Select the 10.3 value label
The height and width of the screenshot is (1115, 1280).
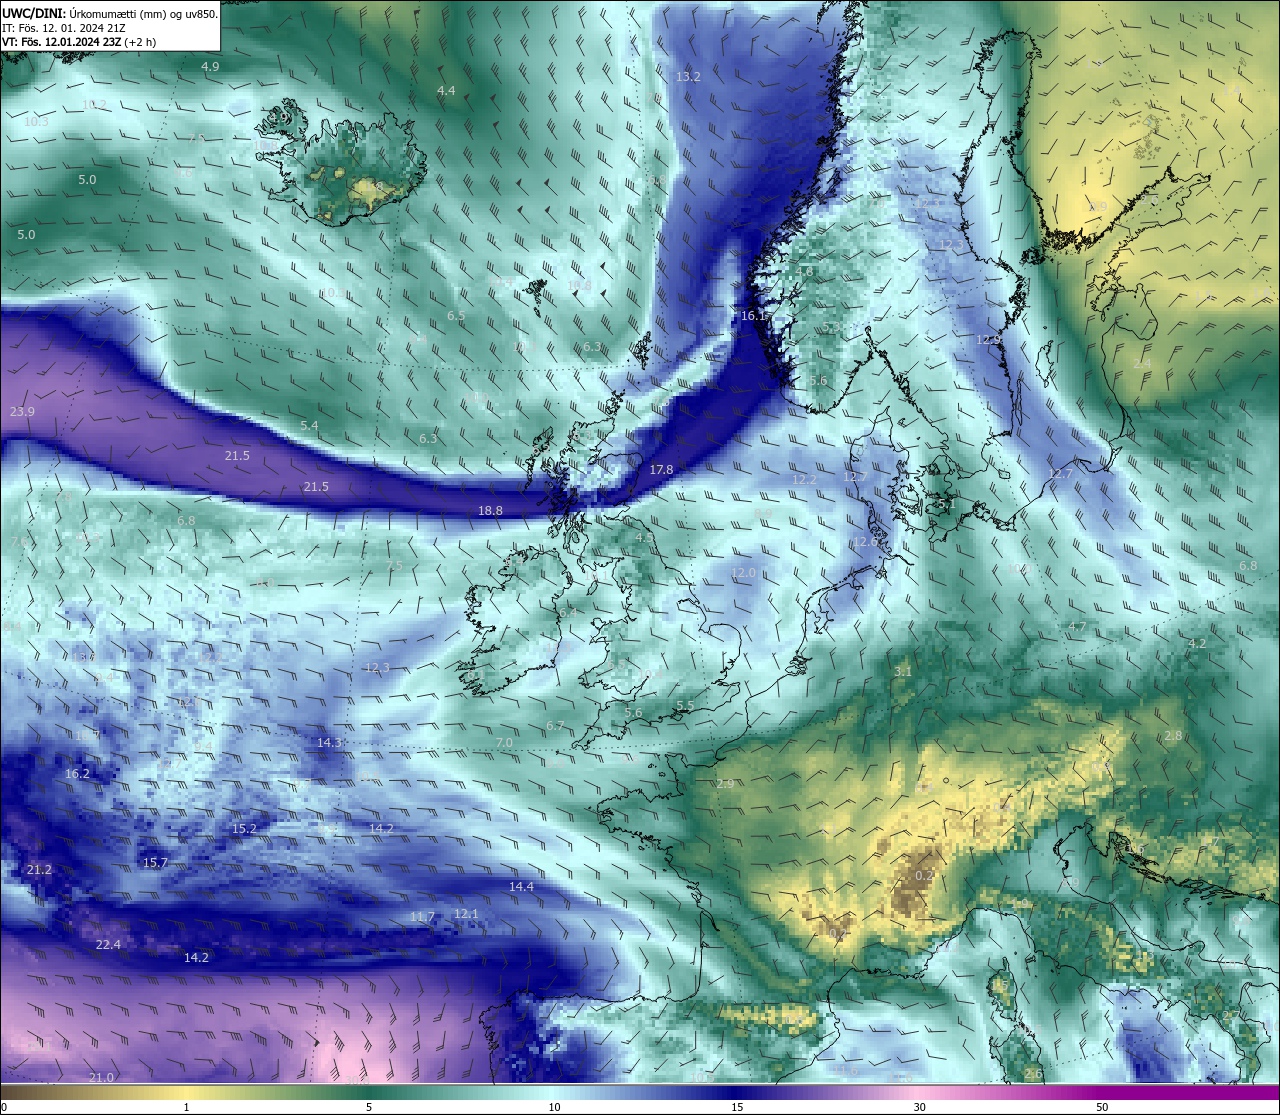coord(36,121)
